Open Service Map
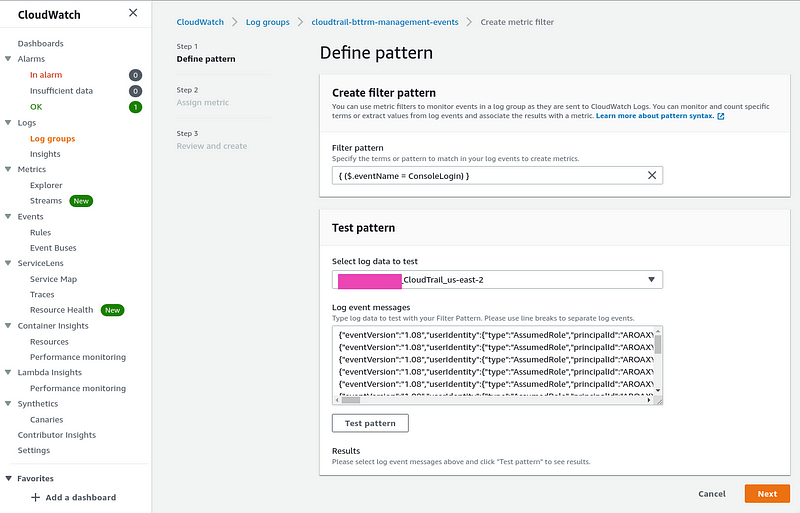Screen dimensions: 800x513 coord(54,279)
